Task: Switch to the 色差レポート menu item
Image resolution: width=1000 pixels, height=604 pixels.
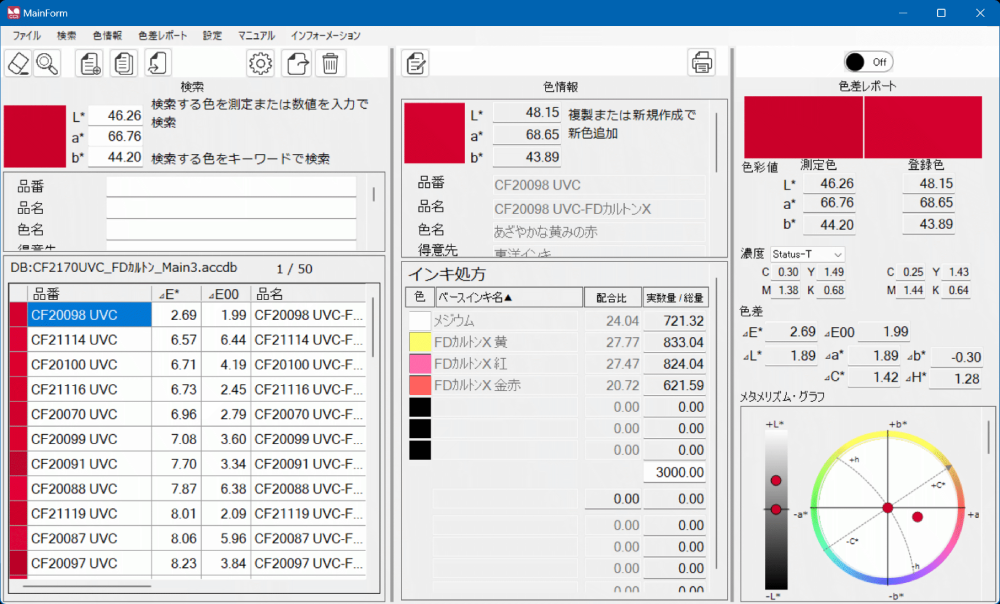Action: [x=162, y=35]
